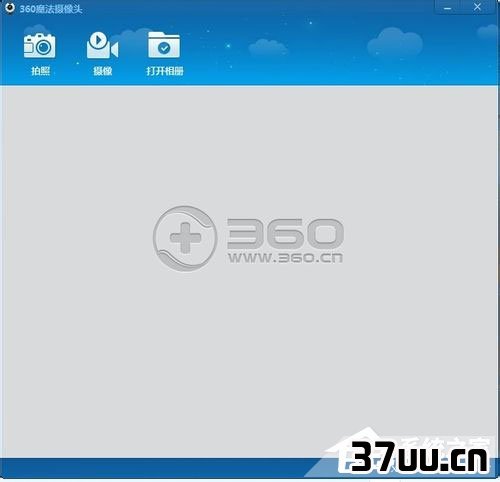Click the 360 plus-circle logo in preview

click(x=185, y=238)
